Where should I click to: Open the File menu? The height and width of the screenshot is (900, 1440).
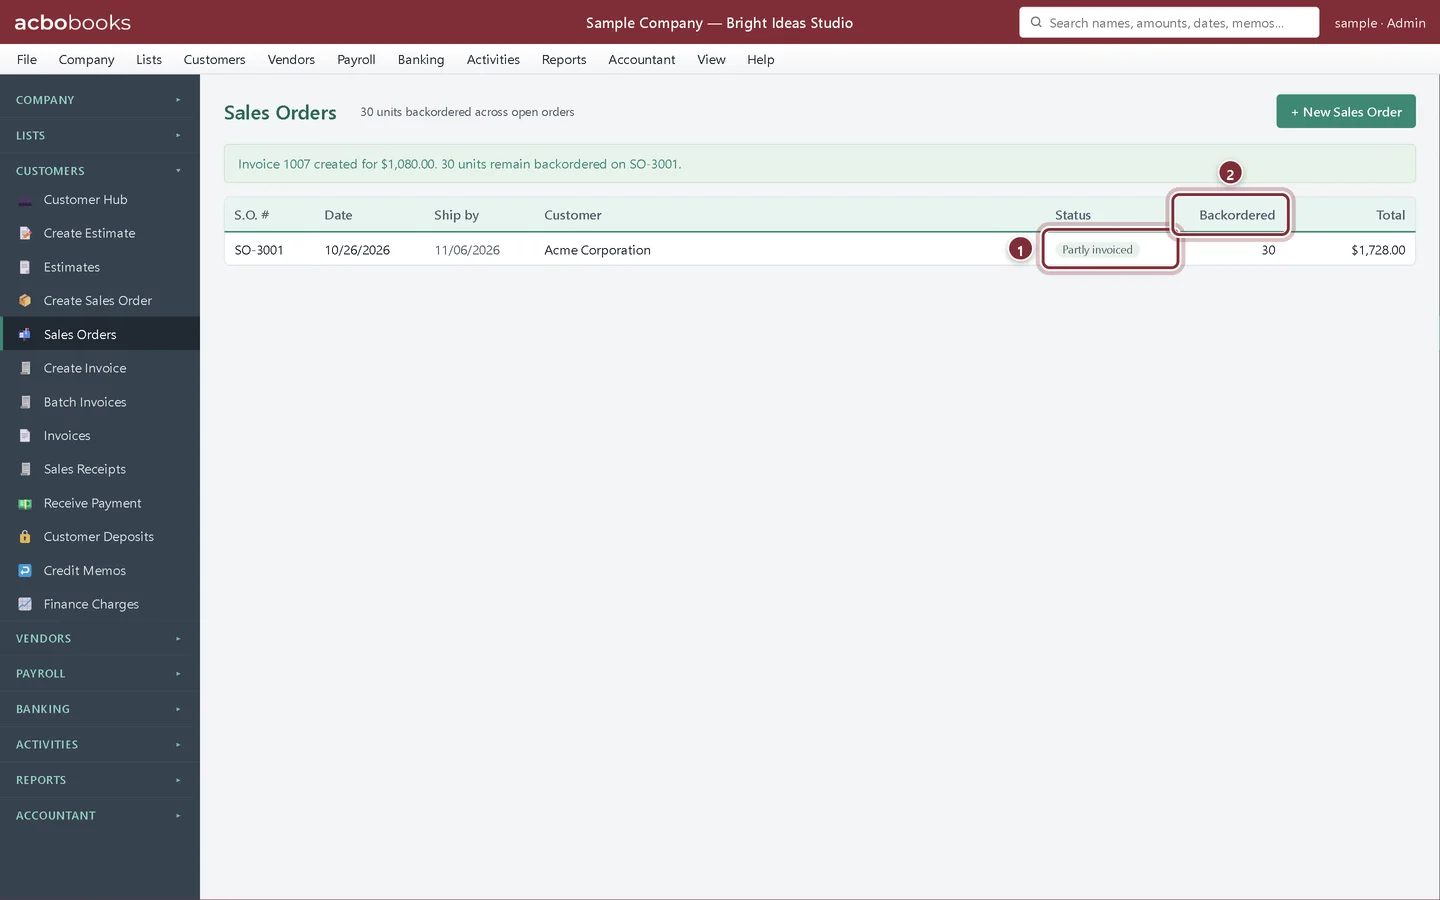click(x=27, y=59)
